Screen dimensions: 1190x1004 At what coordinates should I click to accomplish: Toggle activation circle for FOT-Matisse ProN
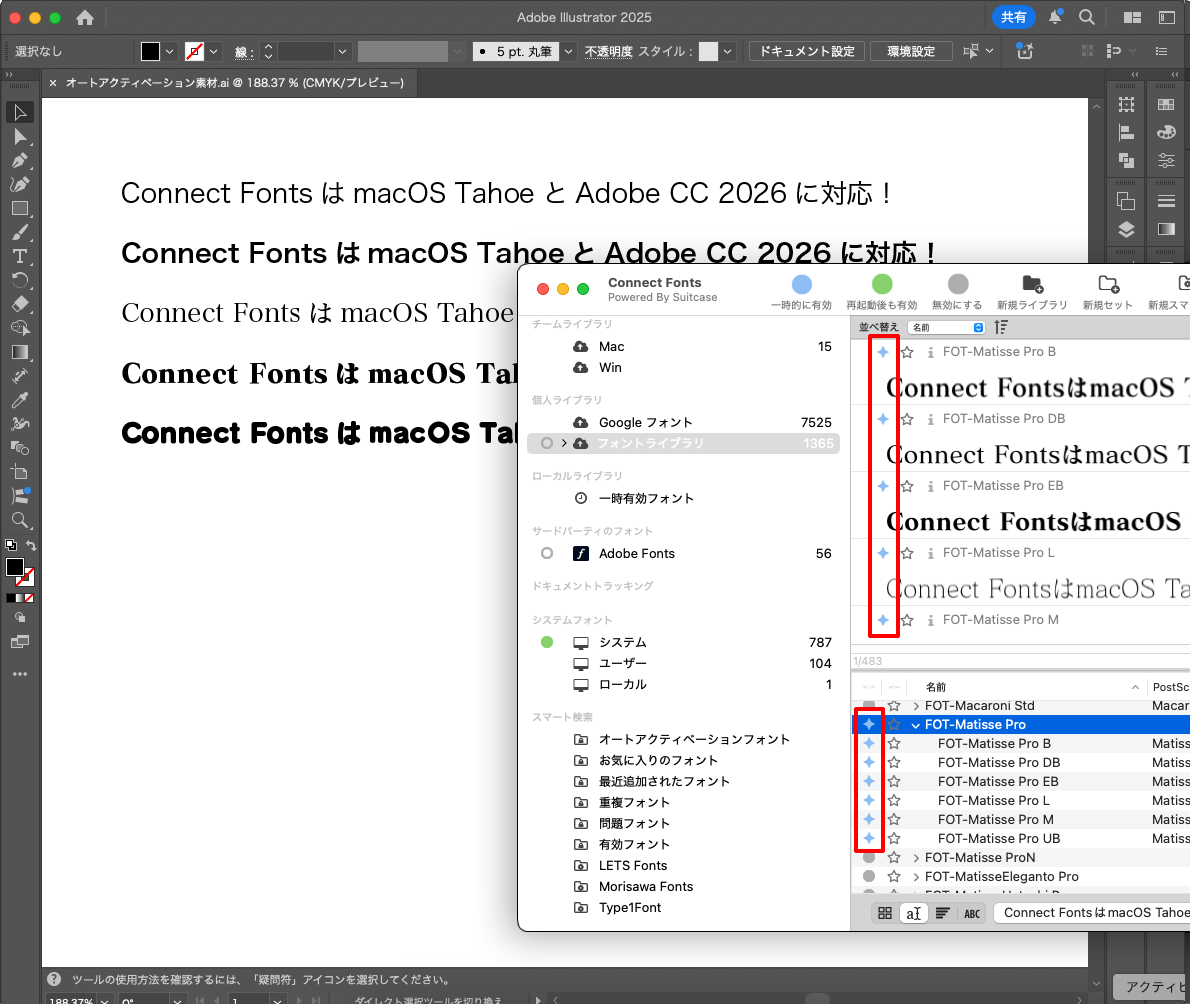point(869,858)
